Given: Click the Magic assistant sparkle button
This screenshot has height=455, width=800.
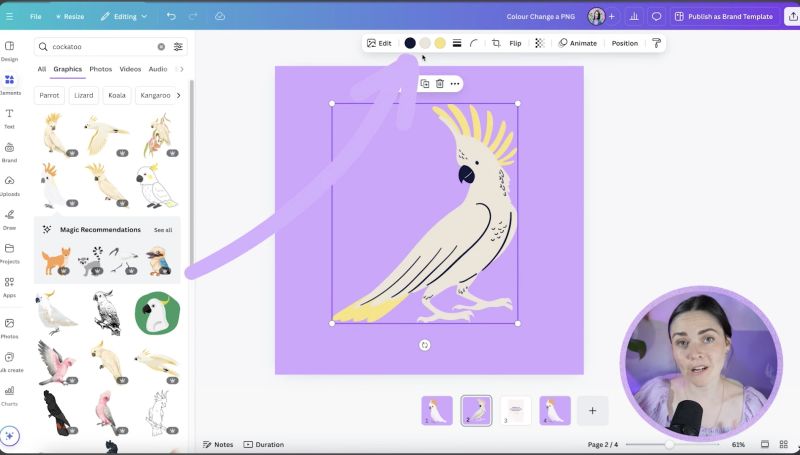Looking at the screenshot, I should (10, 436).
